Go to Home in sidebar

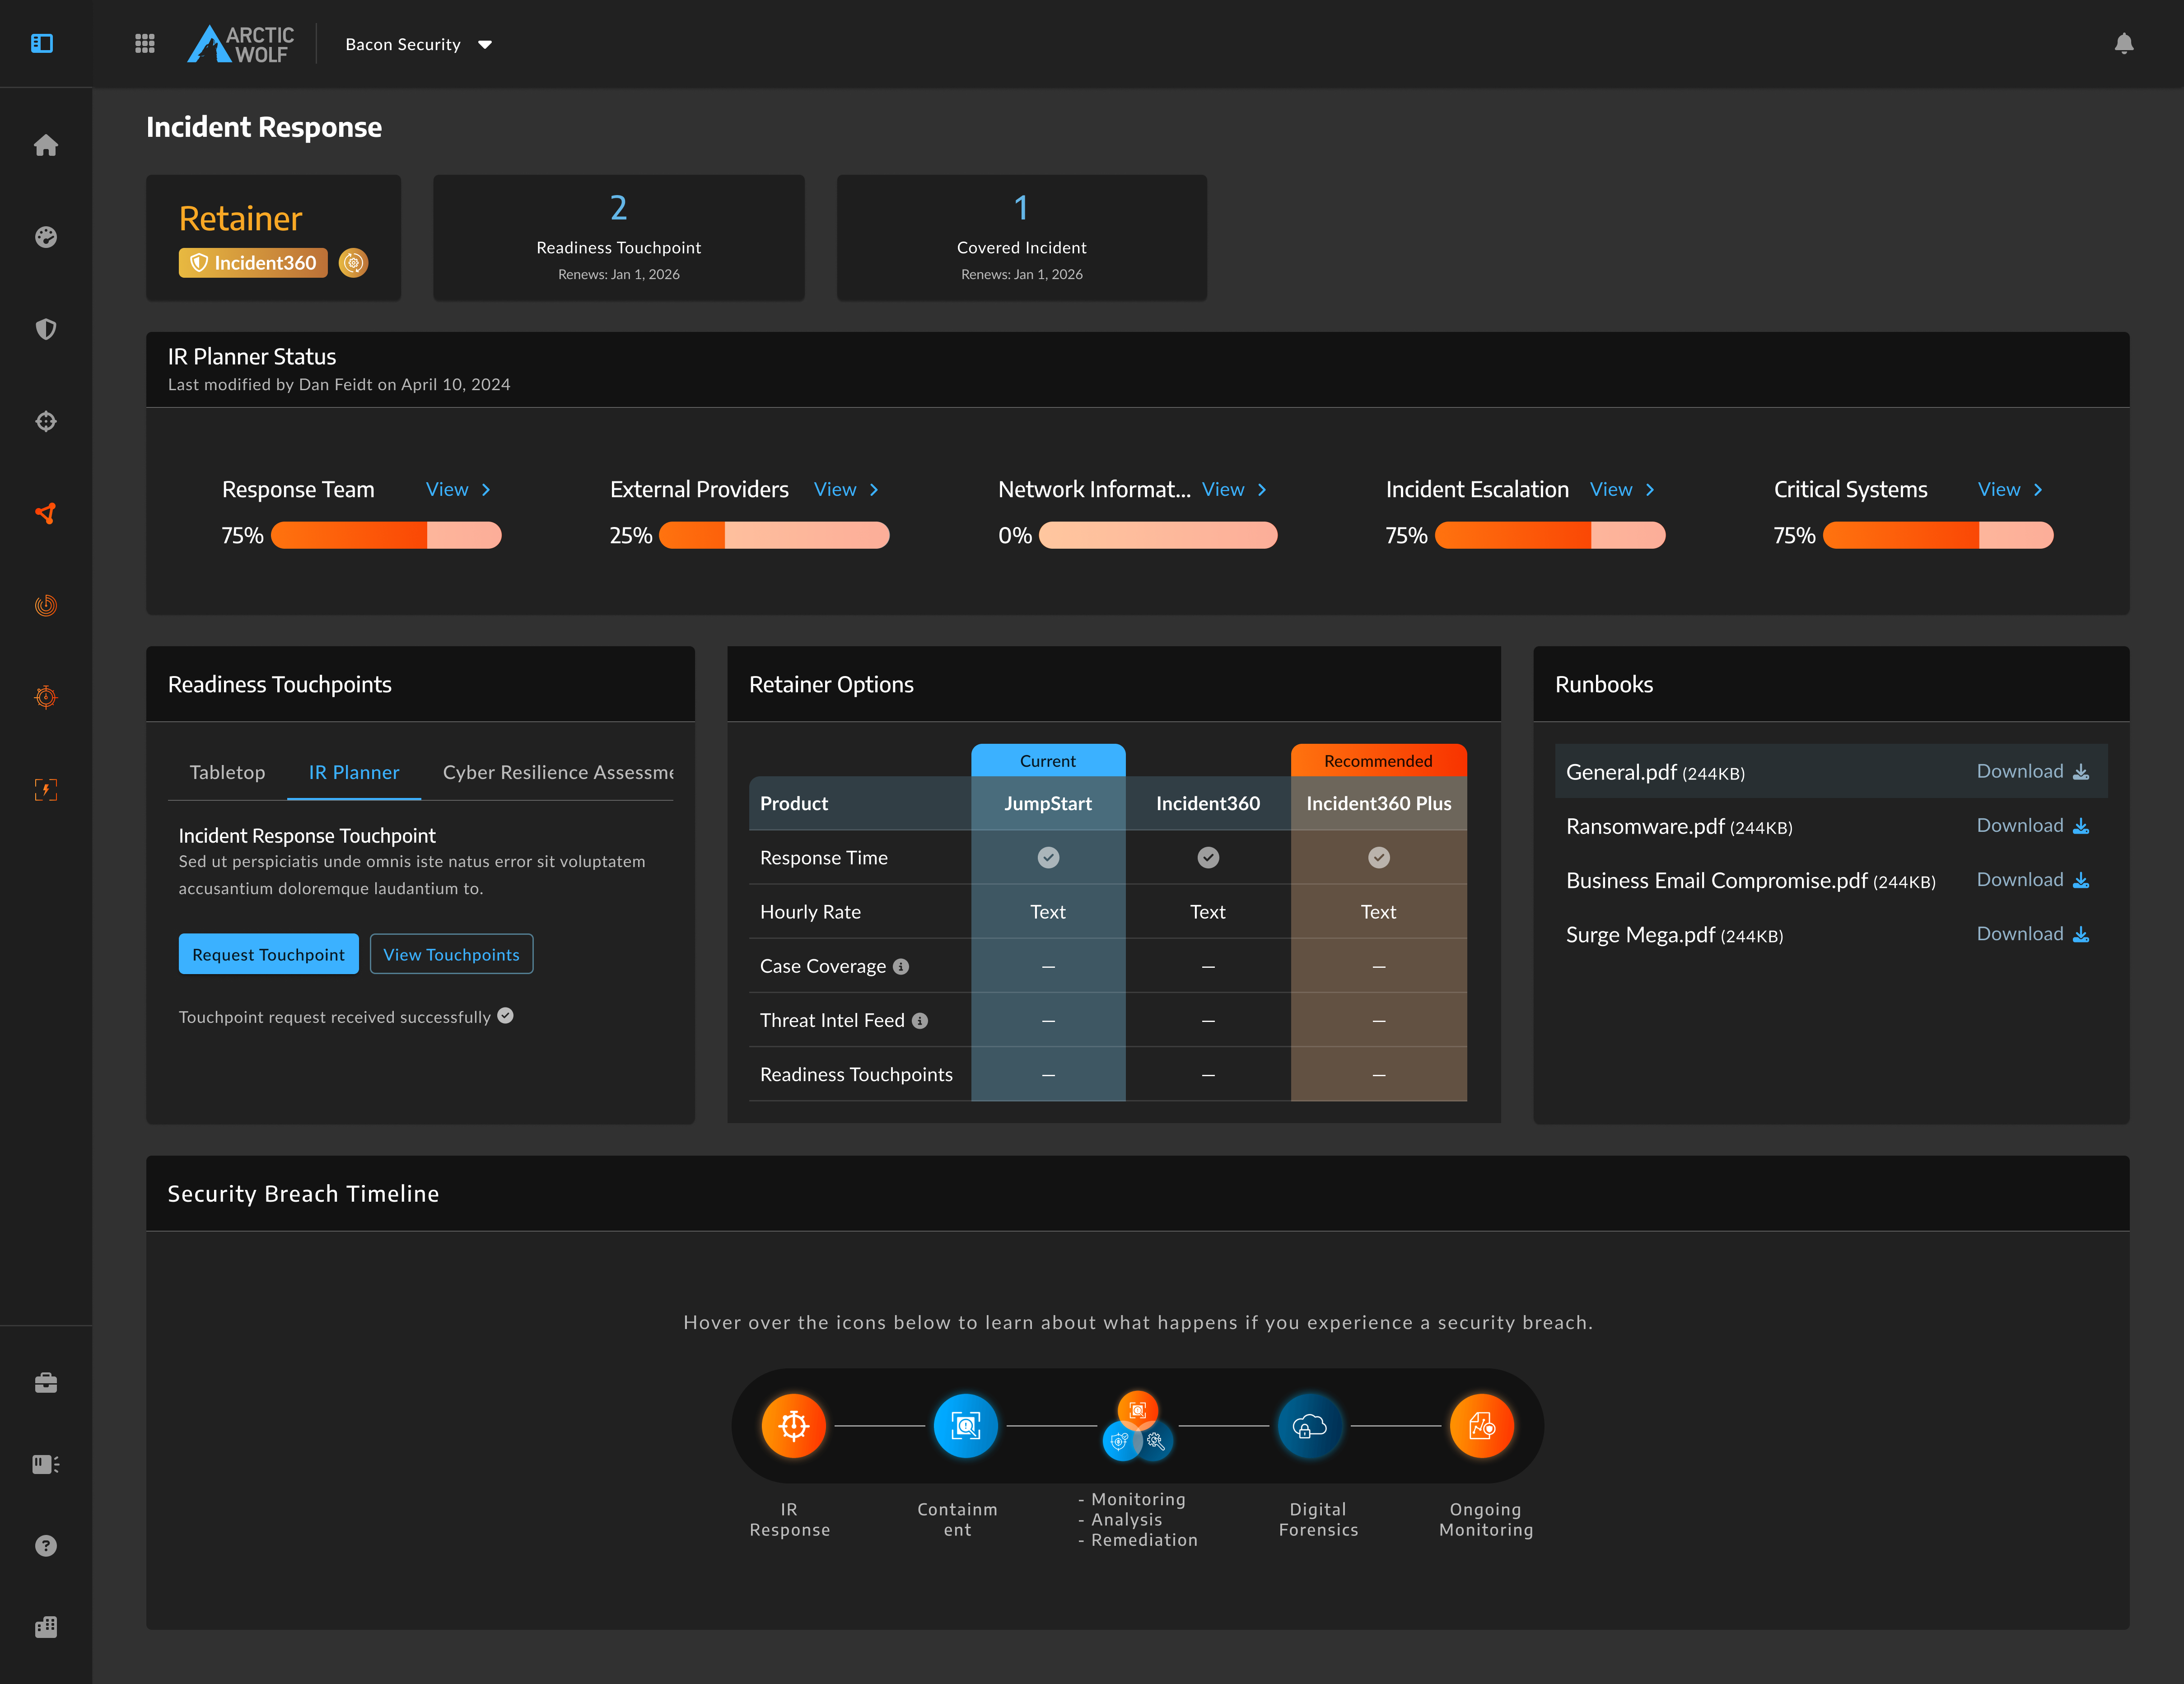[46, 145]
